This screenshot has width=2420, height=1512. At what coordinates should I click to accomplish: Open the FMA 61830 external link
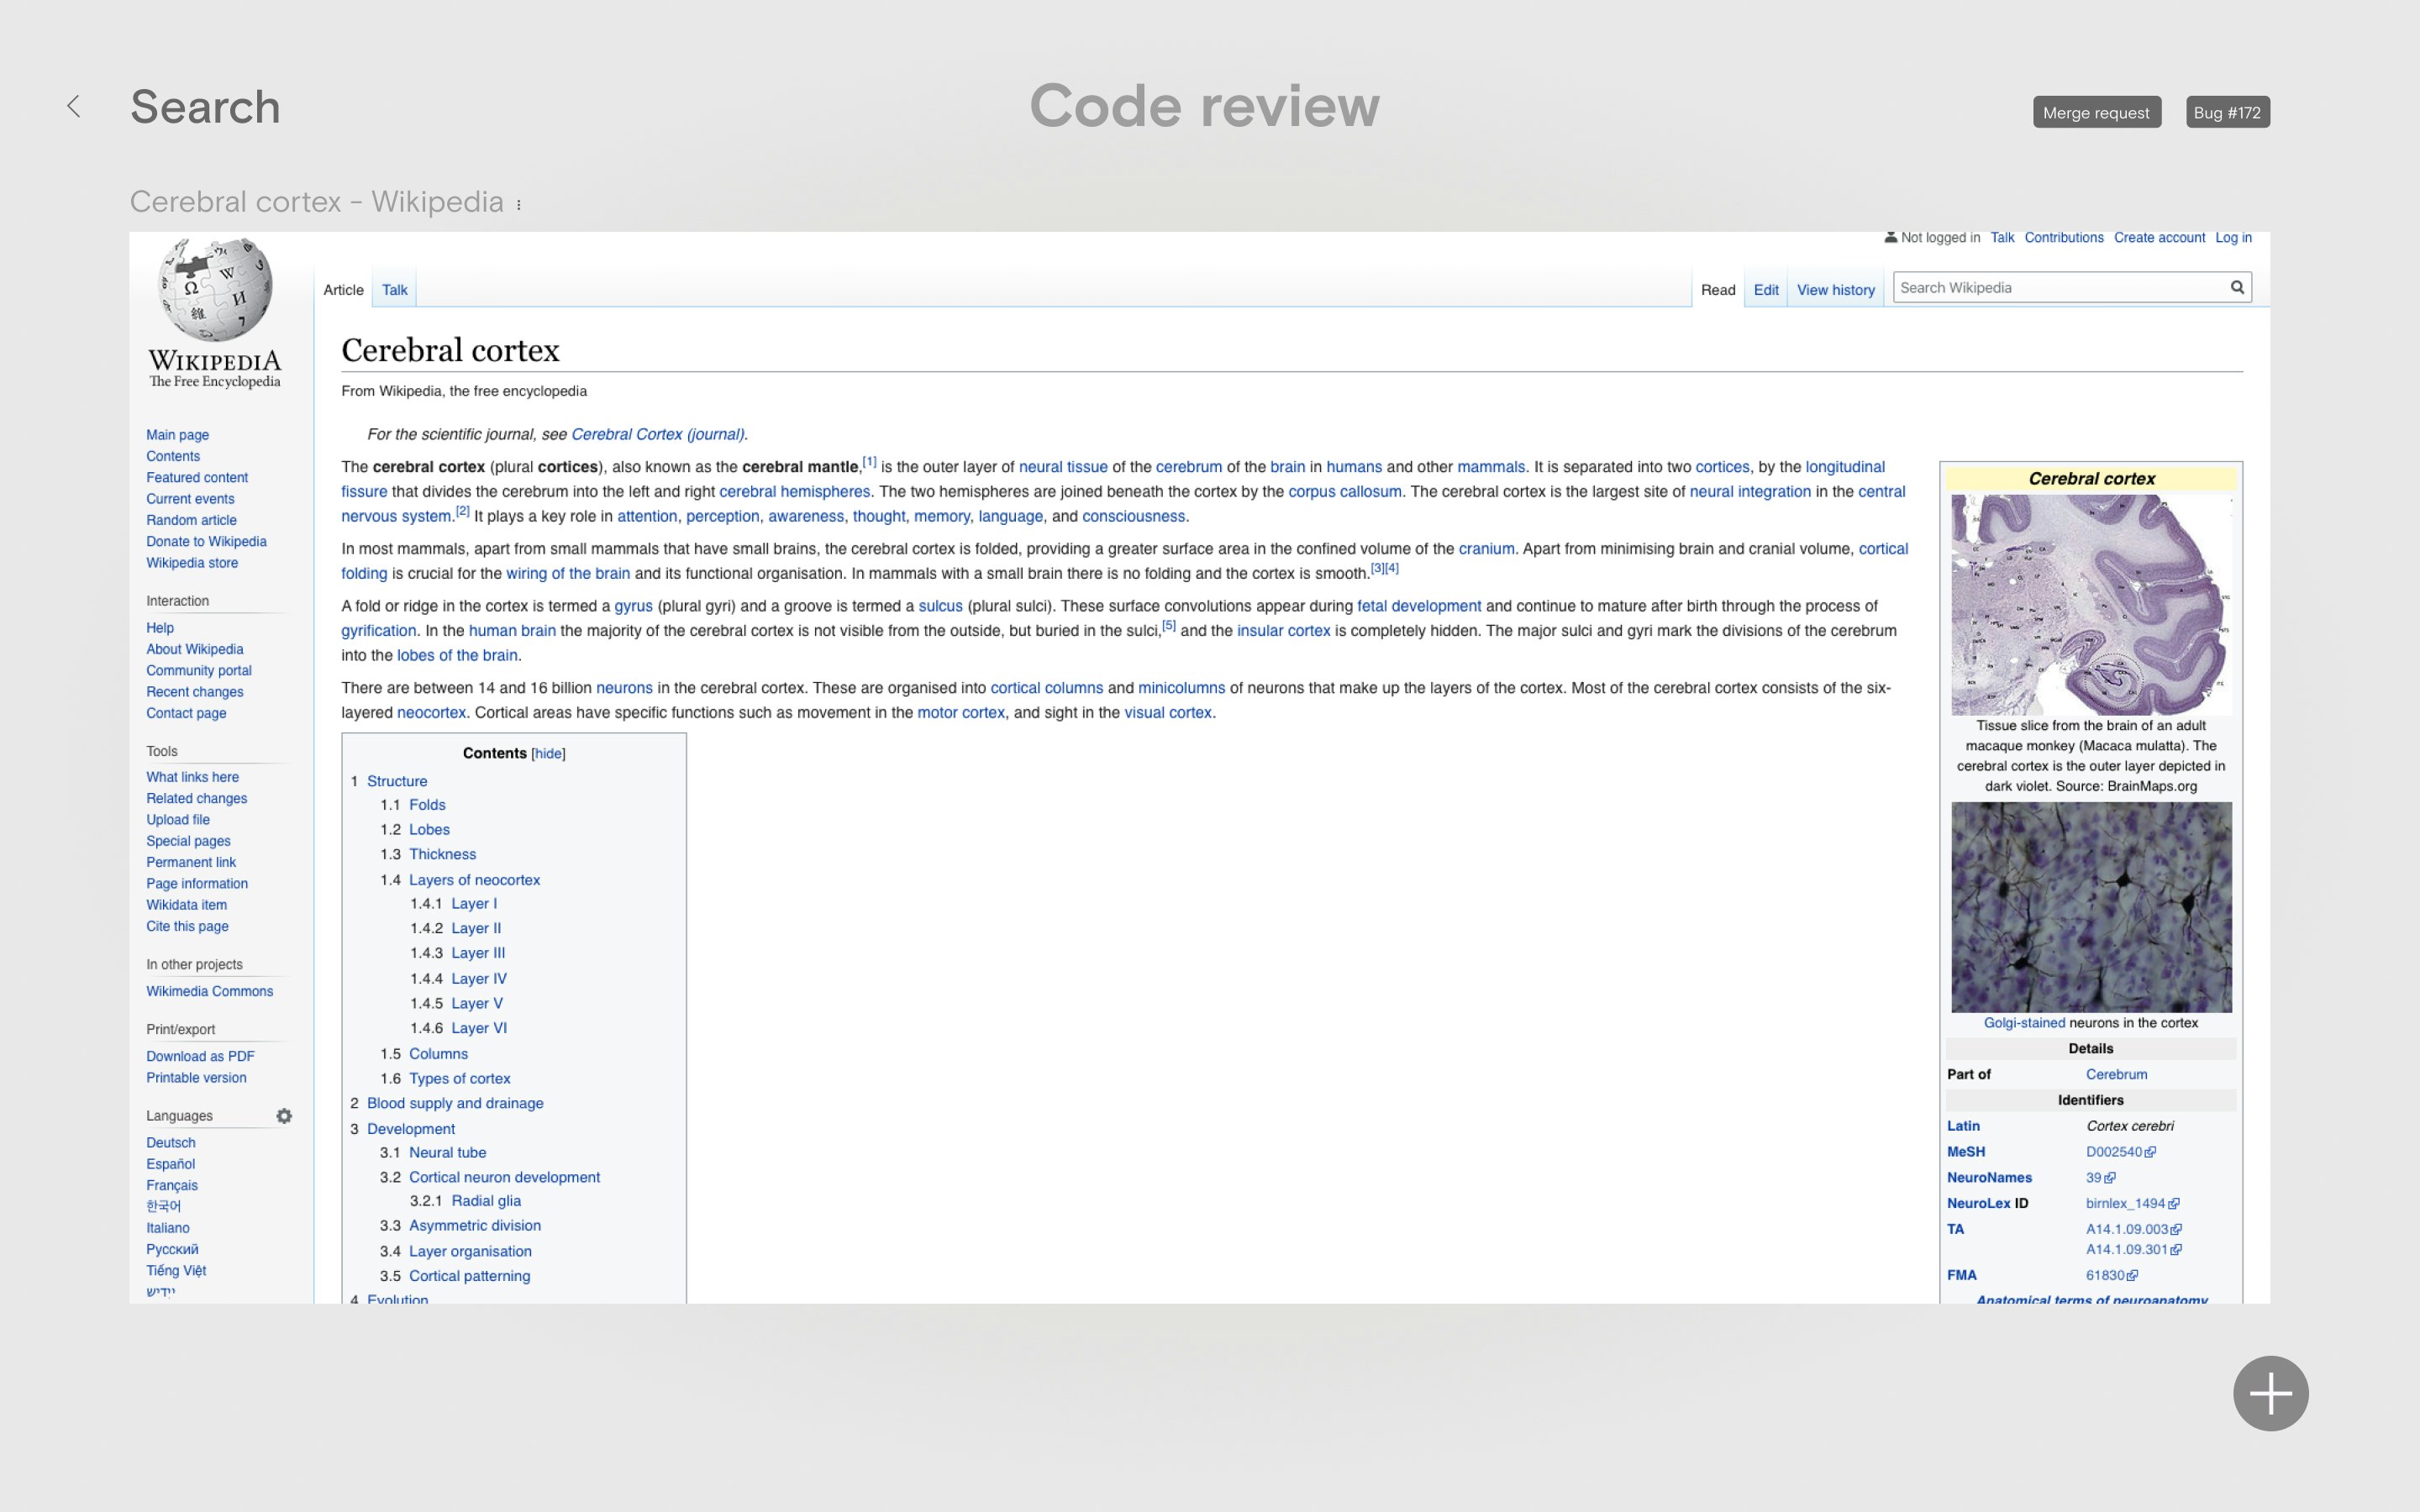coord(2110,1275)
